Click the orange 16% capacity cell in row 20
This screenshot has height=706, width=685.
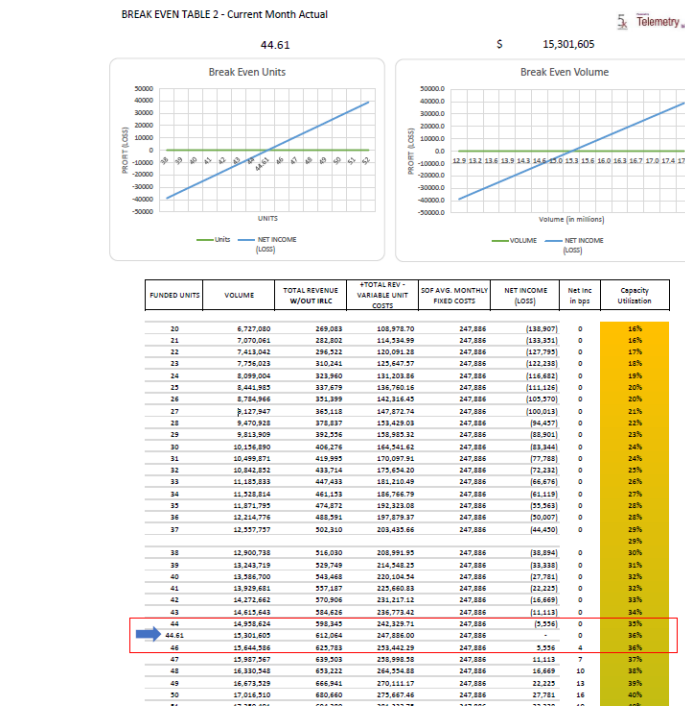point(634,328)
